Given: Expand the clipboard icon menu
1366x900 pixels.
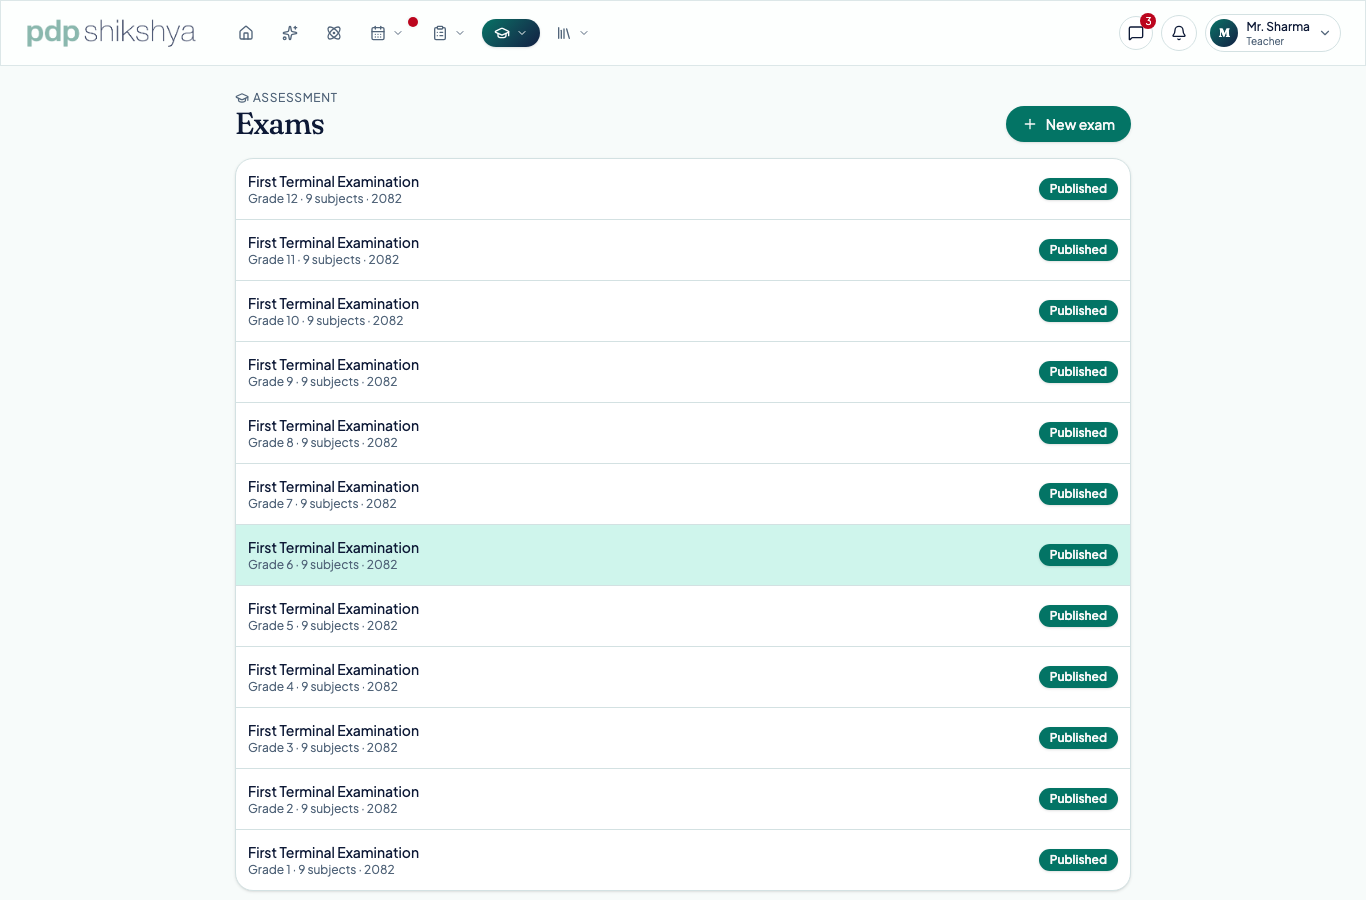Looking at the screenshot, I should [x=448, y=33].
